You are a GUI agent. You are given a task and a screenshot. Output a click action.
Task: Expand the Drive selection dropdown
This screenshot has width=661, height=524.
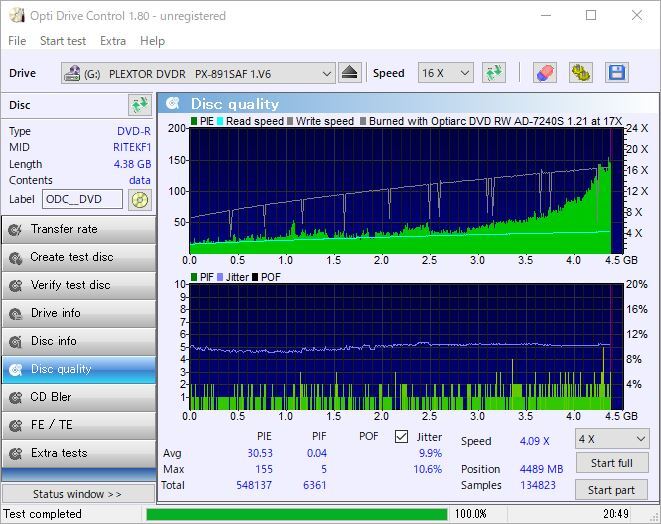(326, 73)
